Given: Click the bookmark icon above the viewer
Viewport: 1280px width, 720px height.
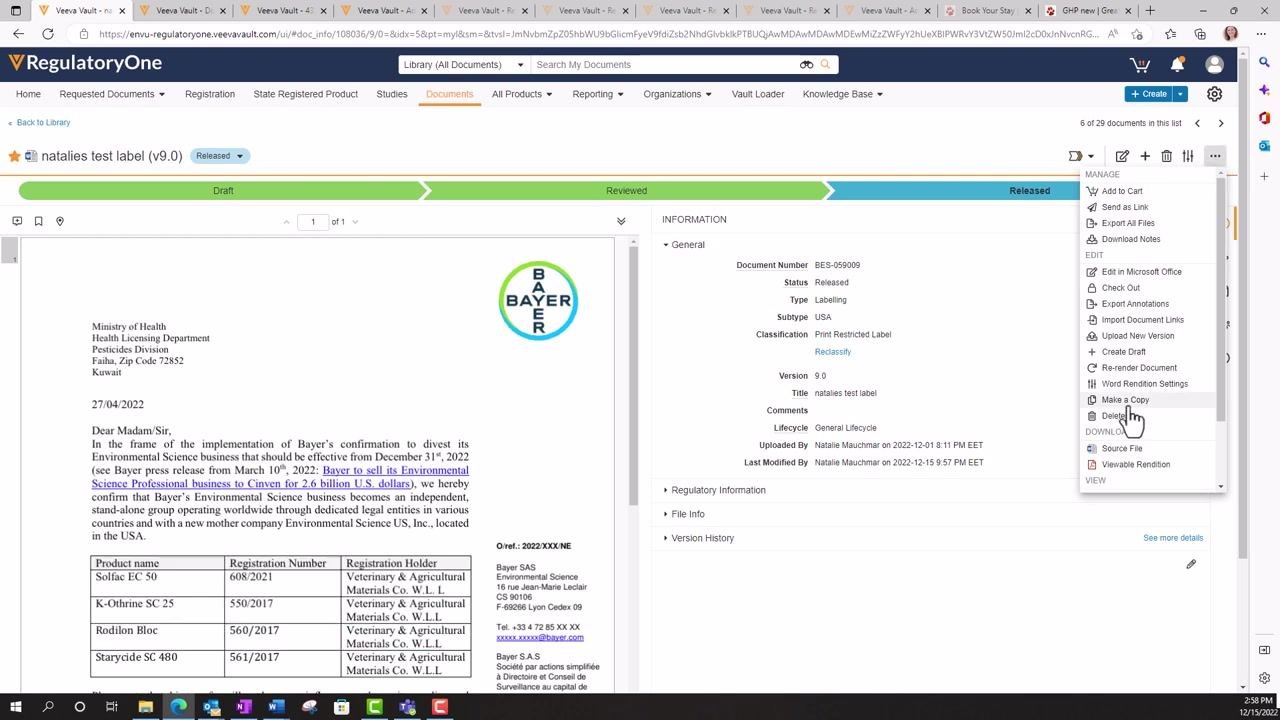Looking at the screenshot, I should [x=38, y=221].
